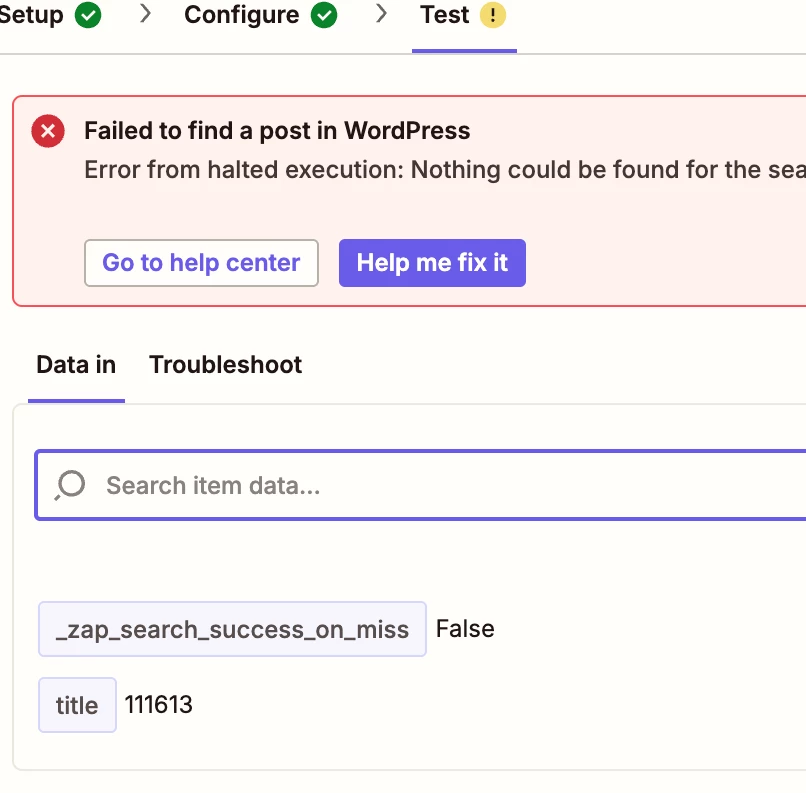Click the chevron between Setup and Configure
Screen dimensions: 806x793
click(145, 14)
